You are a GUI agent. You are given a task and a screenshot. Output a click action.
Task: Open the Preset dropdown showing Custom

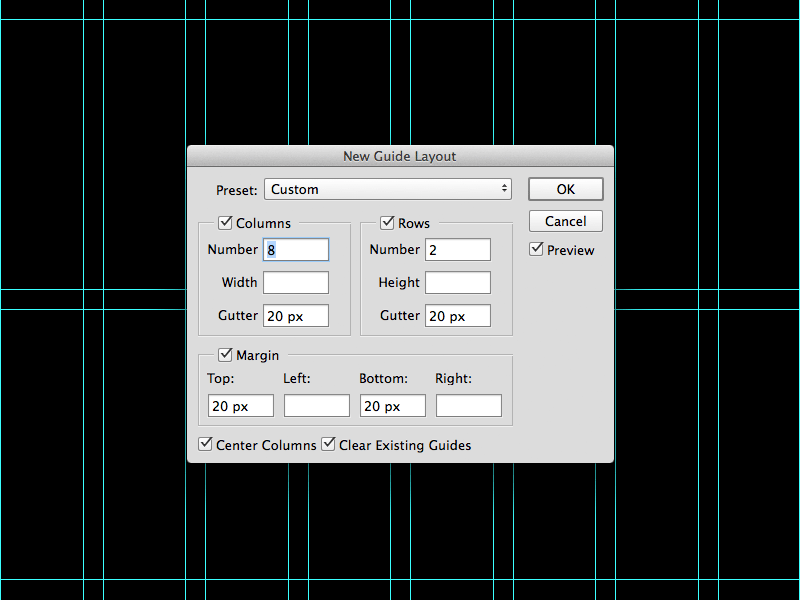tap(388, 189)
